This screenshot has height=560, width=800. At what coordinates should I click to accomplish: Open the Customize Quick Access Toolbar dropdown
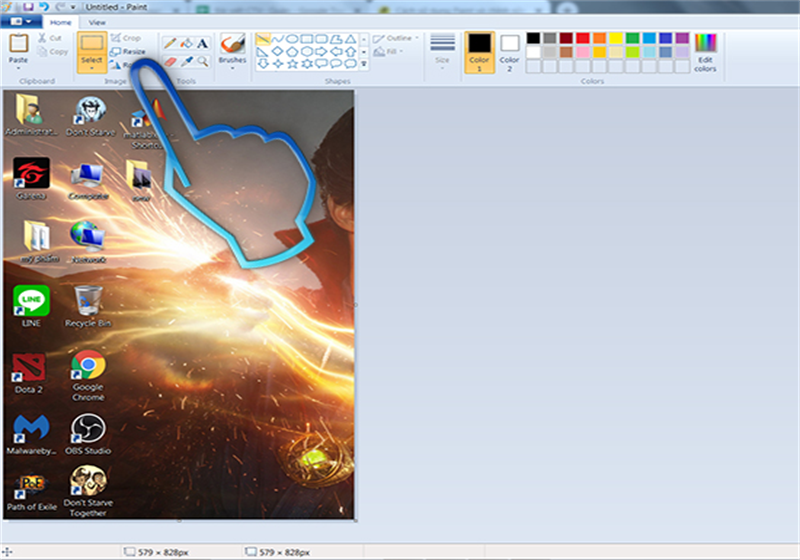click(73, 7)
